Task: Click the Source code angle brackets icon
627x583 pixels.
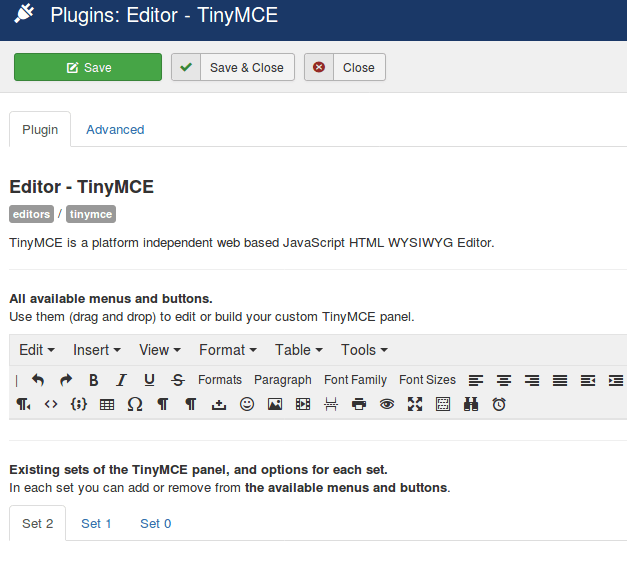Action: coord(51,404)
